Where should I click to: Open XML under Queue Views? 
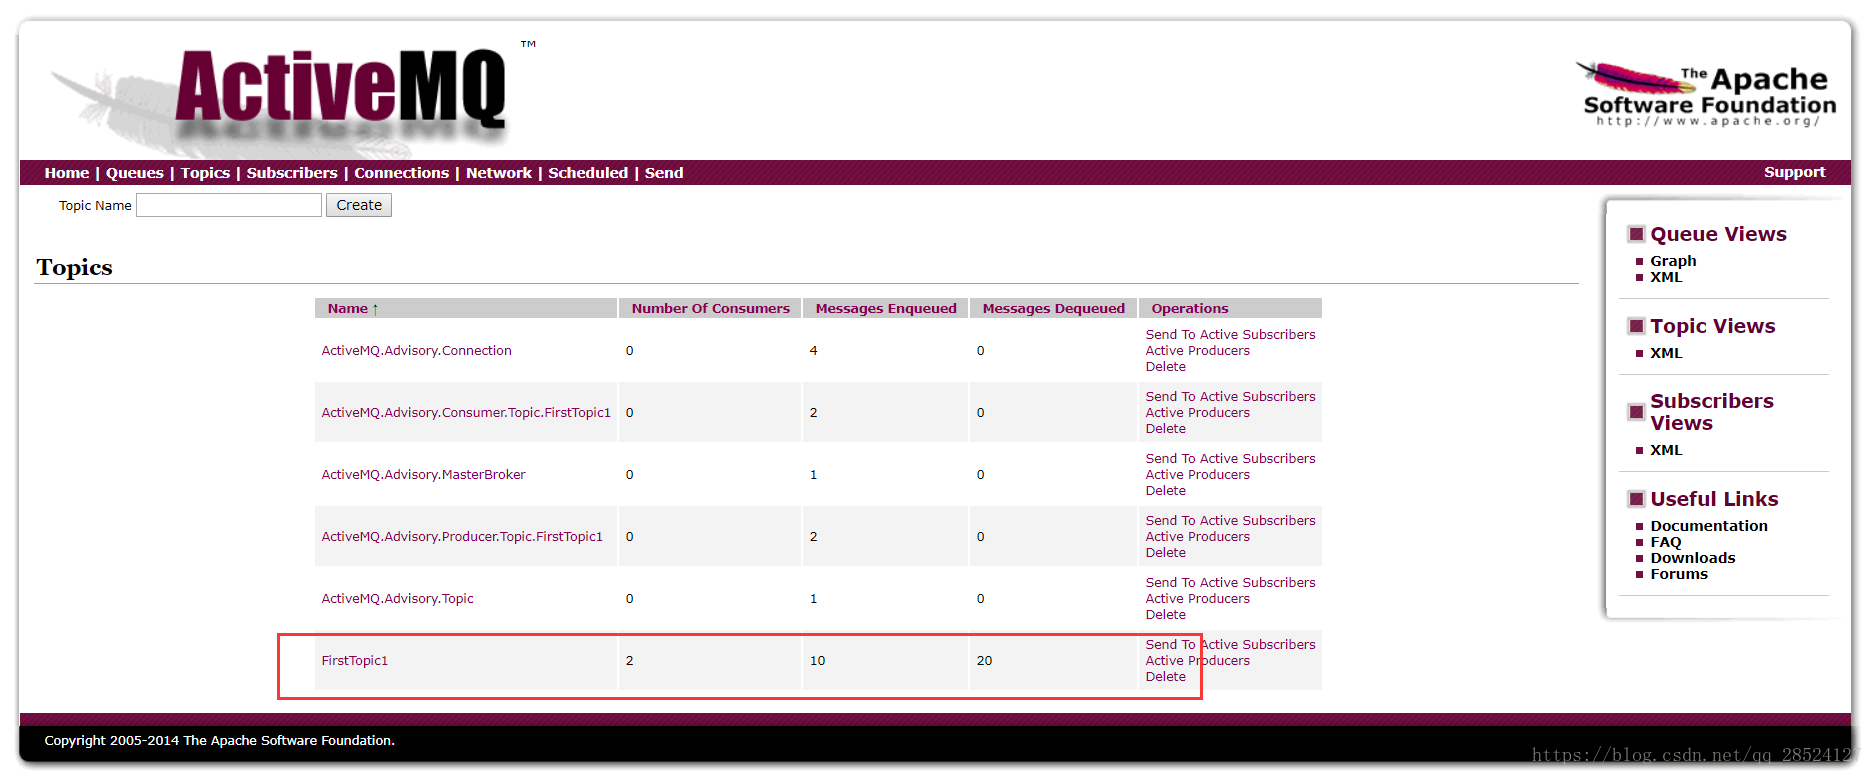(1666, 277)
